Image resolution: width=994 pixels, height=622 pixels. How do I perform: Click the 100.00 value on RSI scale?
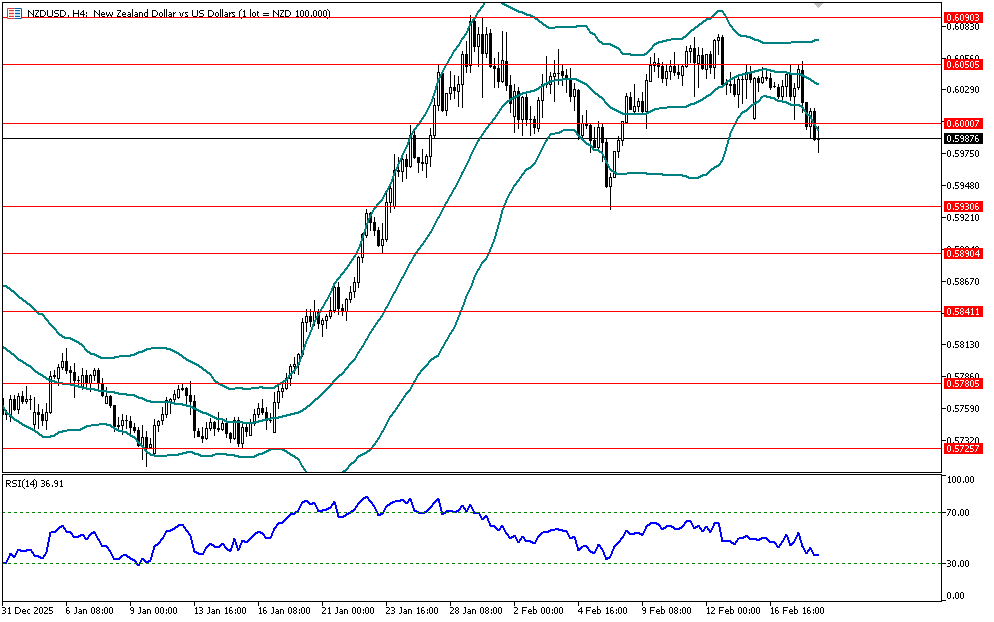pos(960,480)
